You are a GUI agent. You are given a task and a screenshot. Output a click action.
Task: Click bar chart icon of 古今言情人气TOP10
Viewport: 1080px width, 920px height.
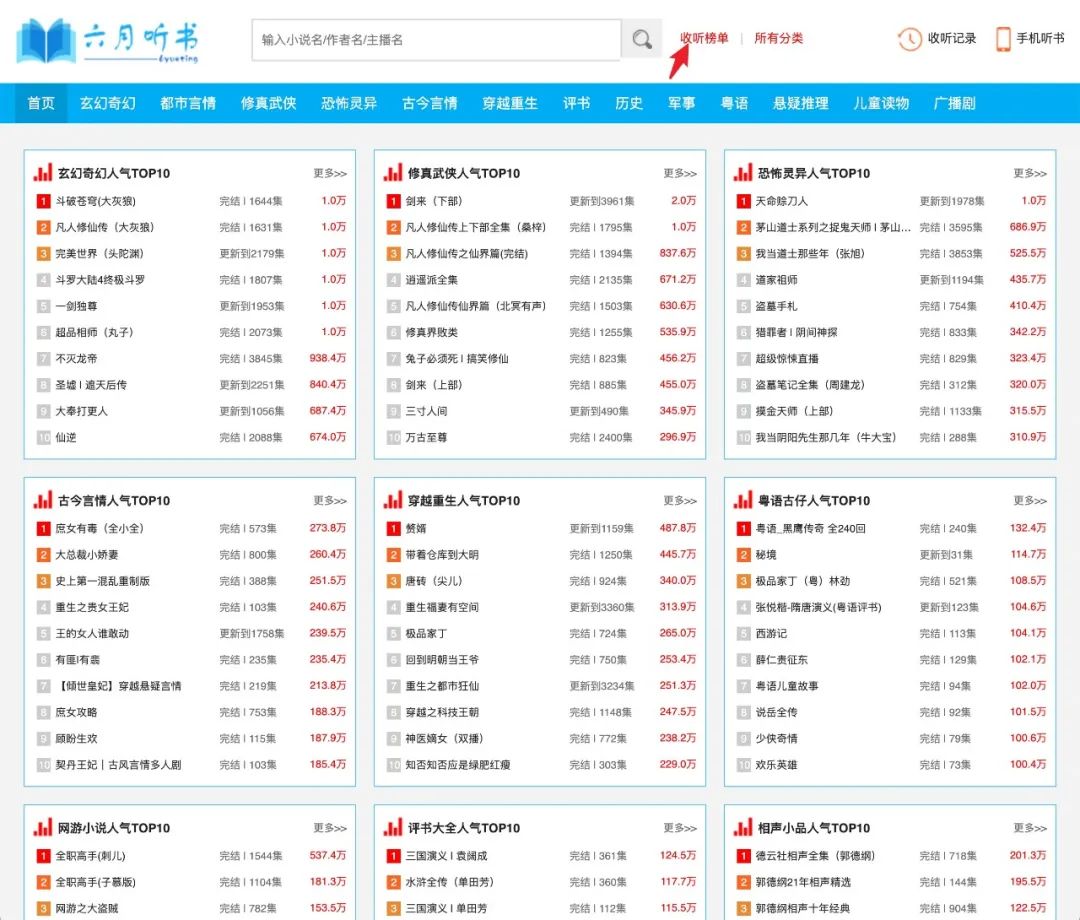click(43, 500)
